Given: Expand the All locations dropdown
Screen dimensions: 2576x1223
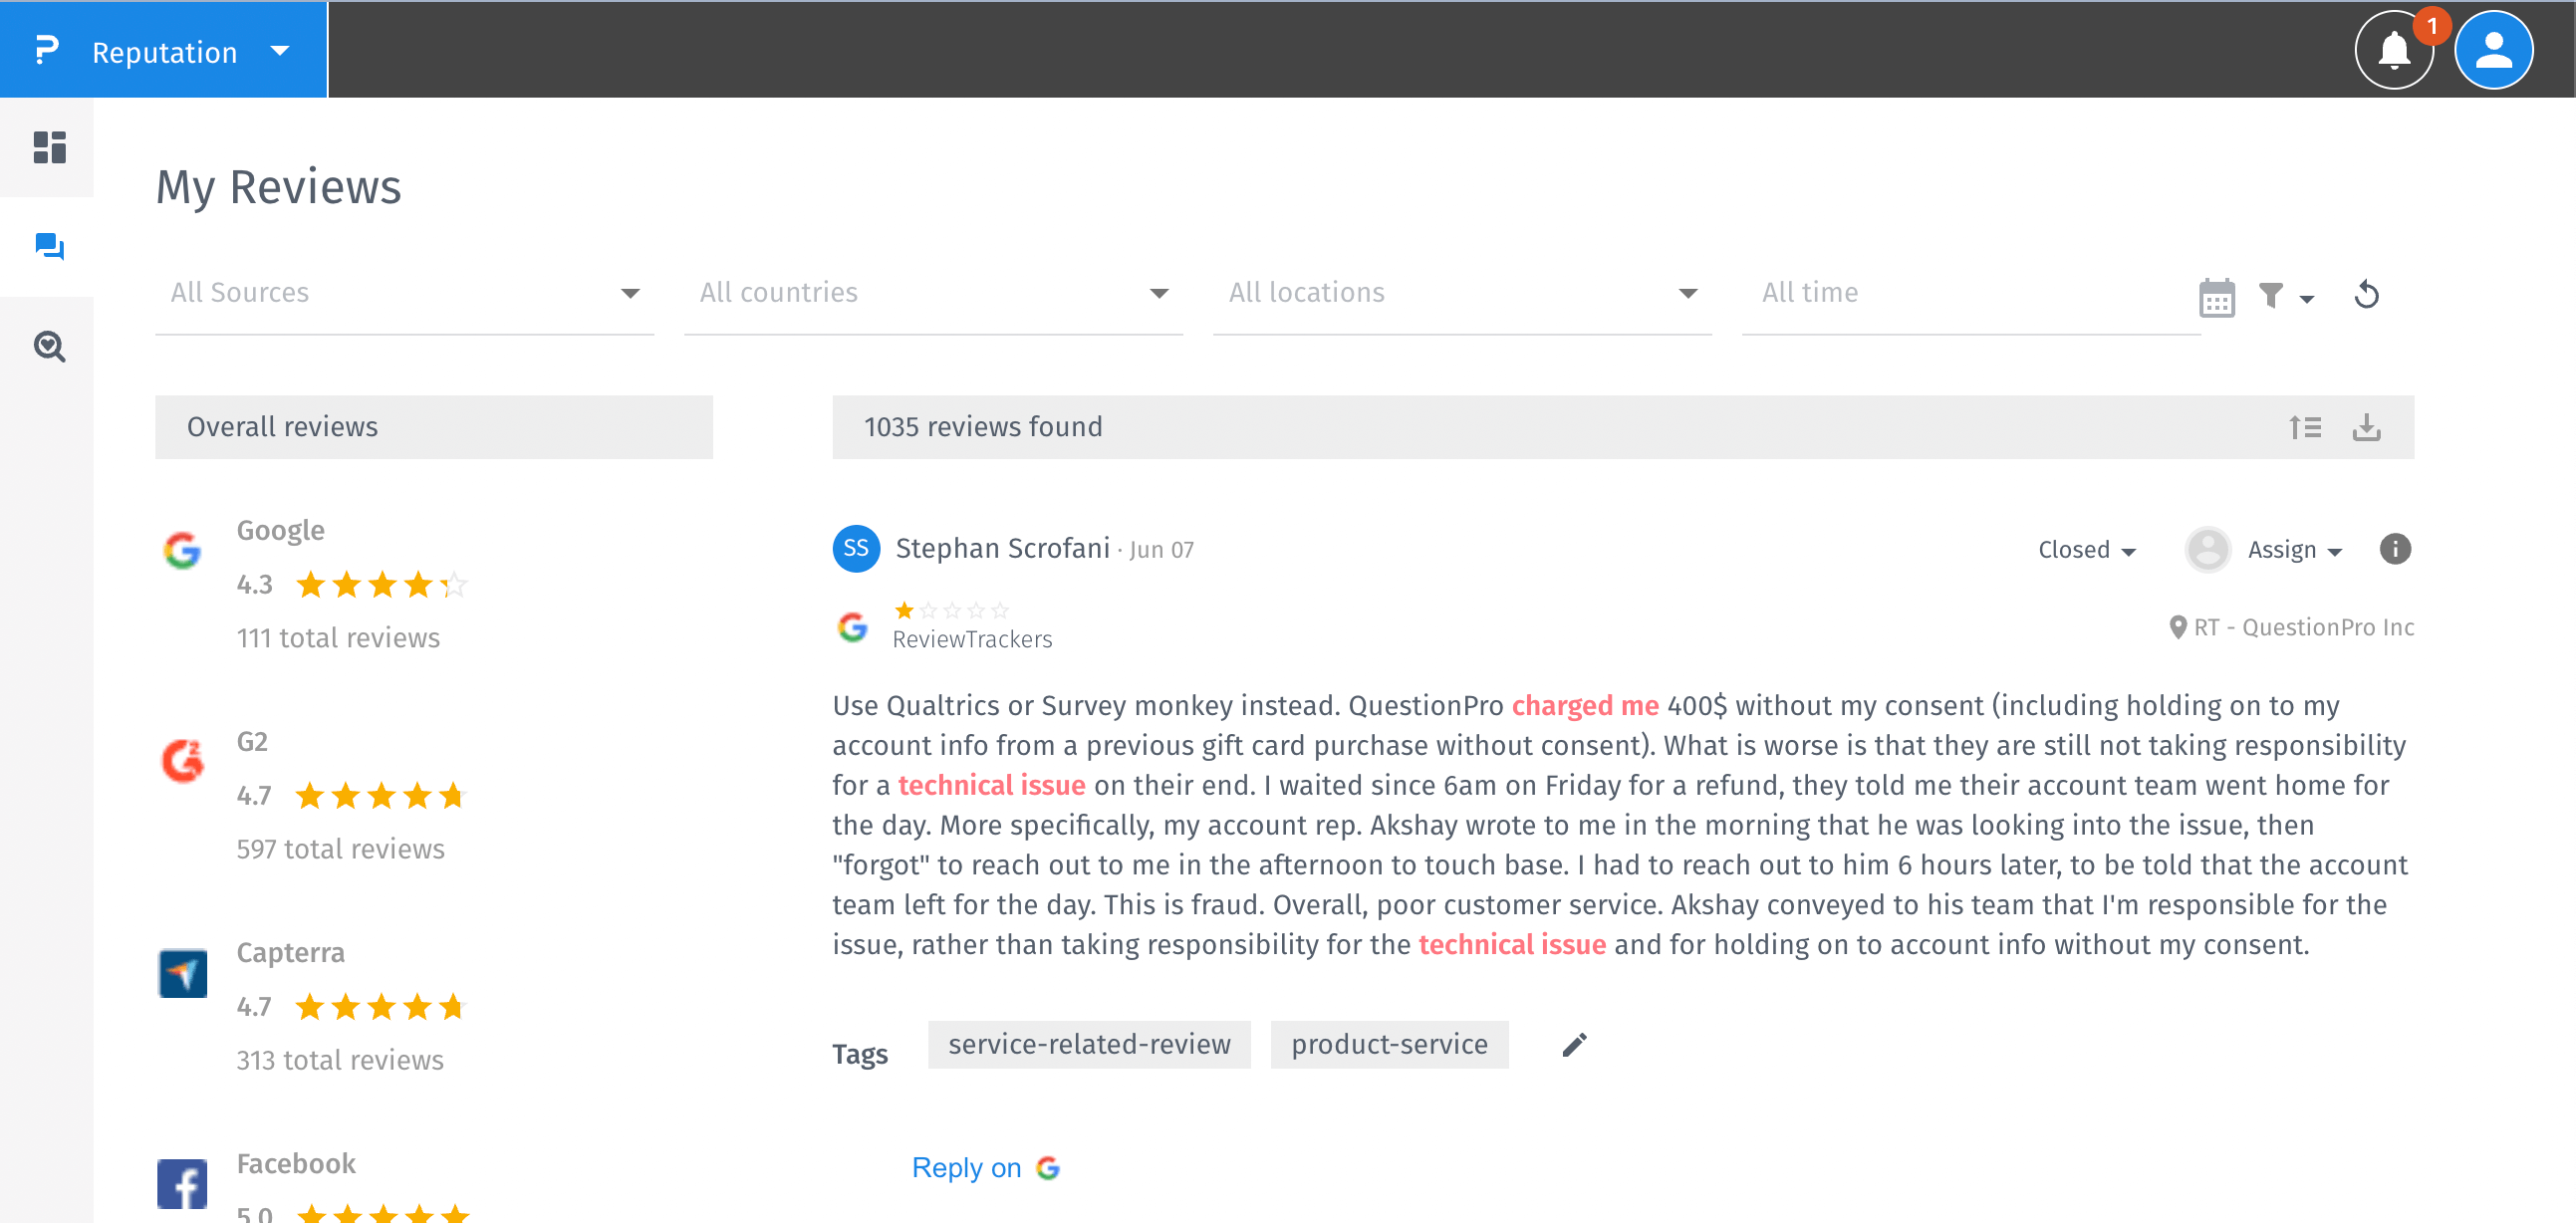Looking at the screenshot, I should (x=1461, y=293).
